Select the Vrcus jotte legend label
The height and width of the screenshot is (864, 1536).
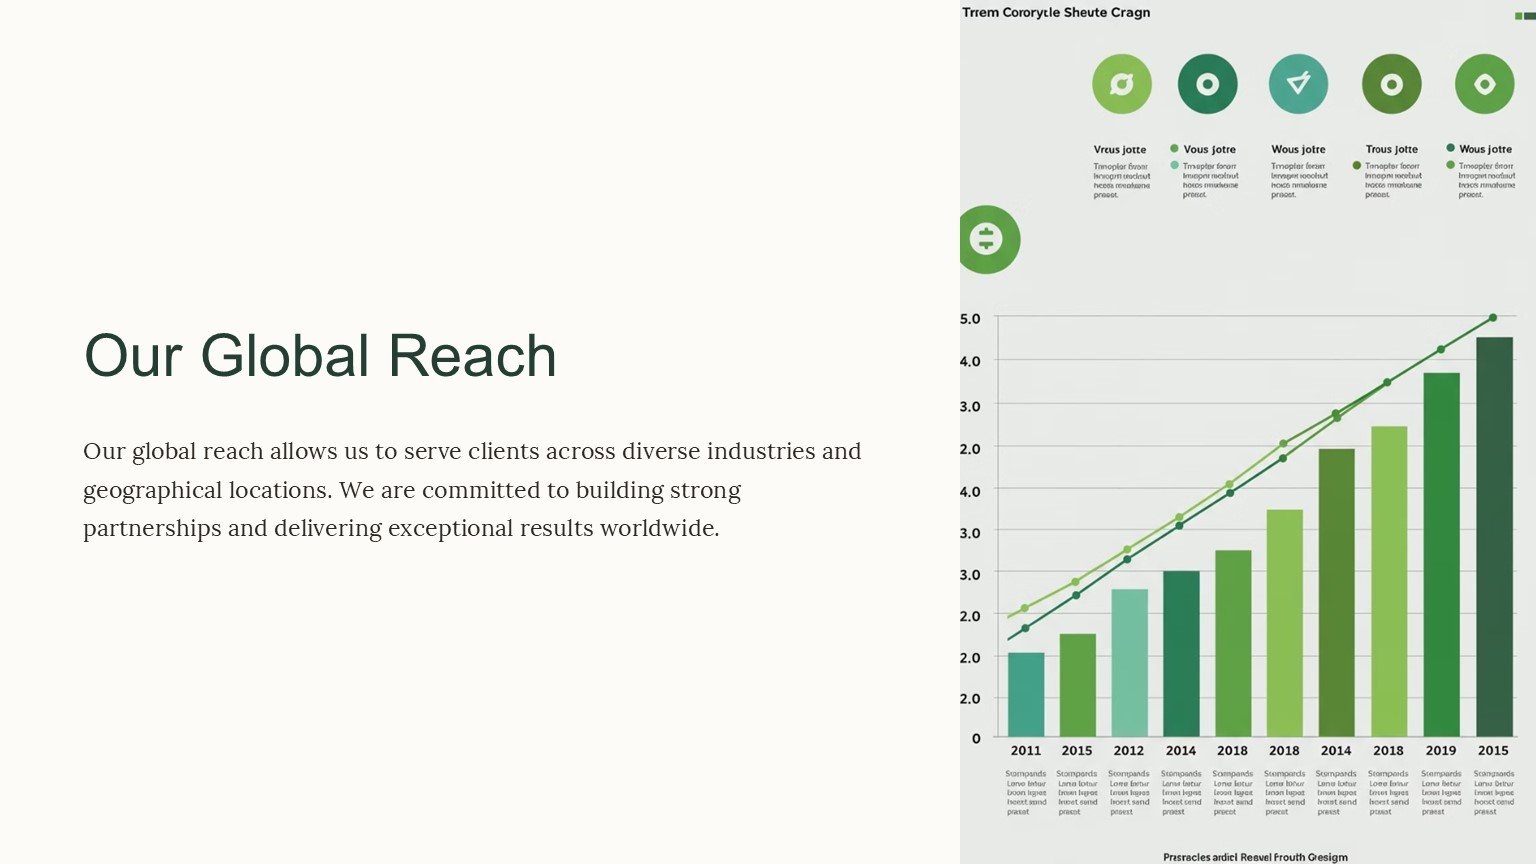[1119, 150]
